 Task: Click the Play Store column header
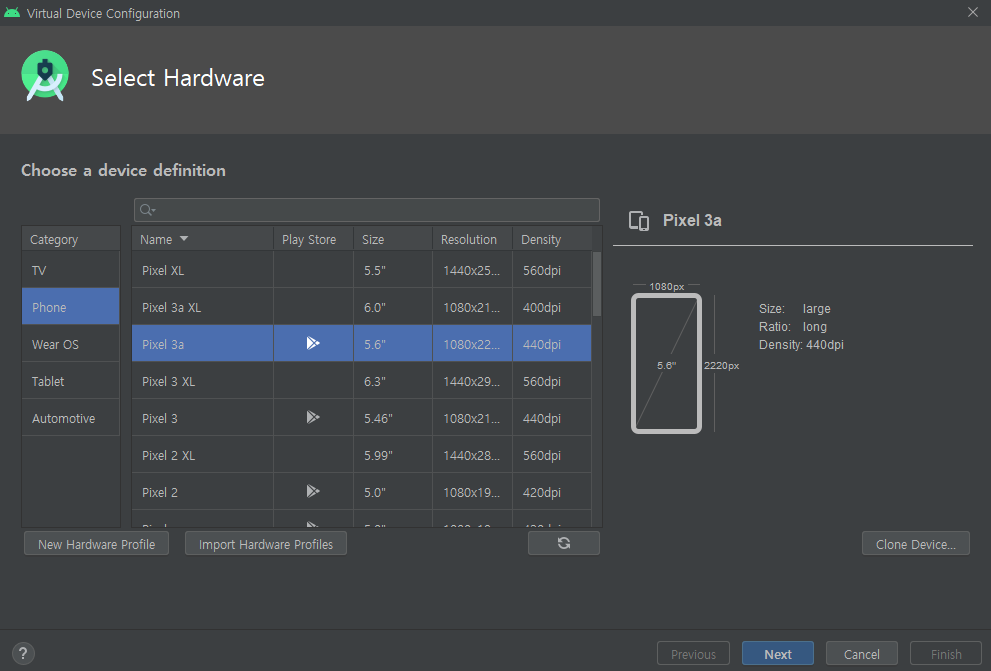pos(313,239)
